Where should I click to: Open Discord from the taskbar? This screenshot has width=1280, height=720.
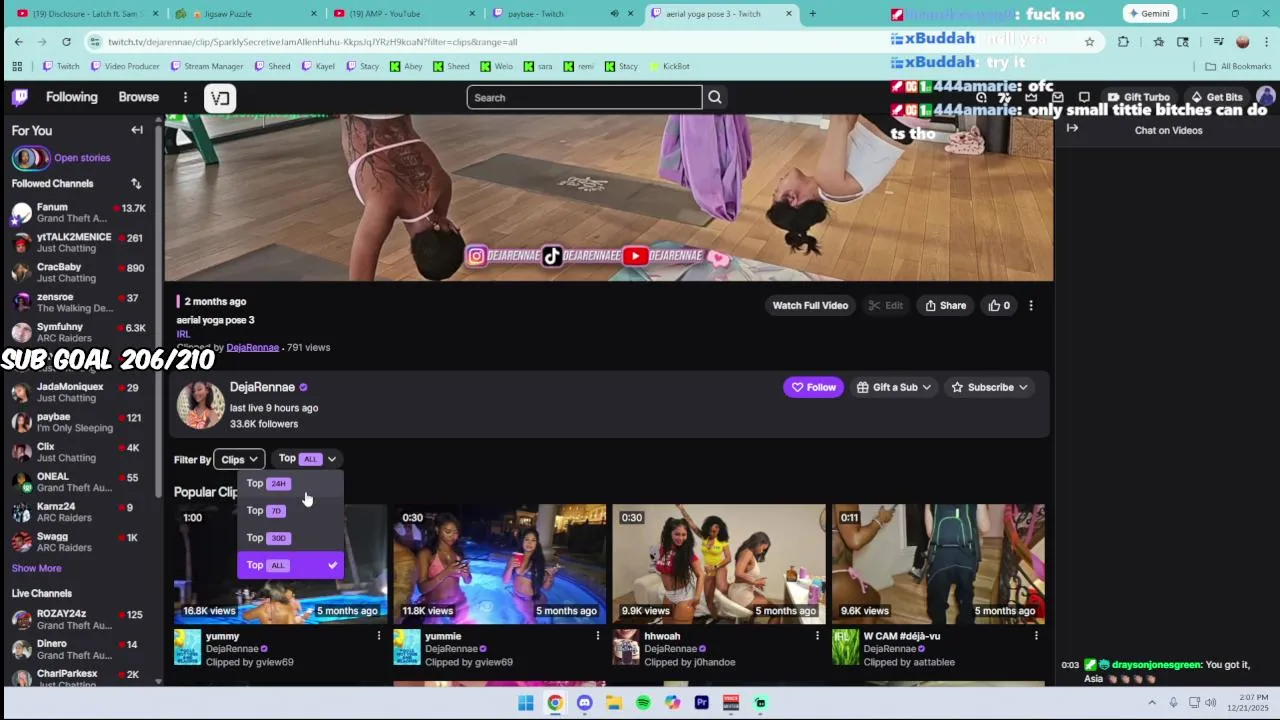tap(584, 703)
